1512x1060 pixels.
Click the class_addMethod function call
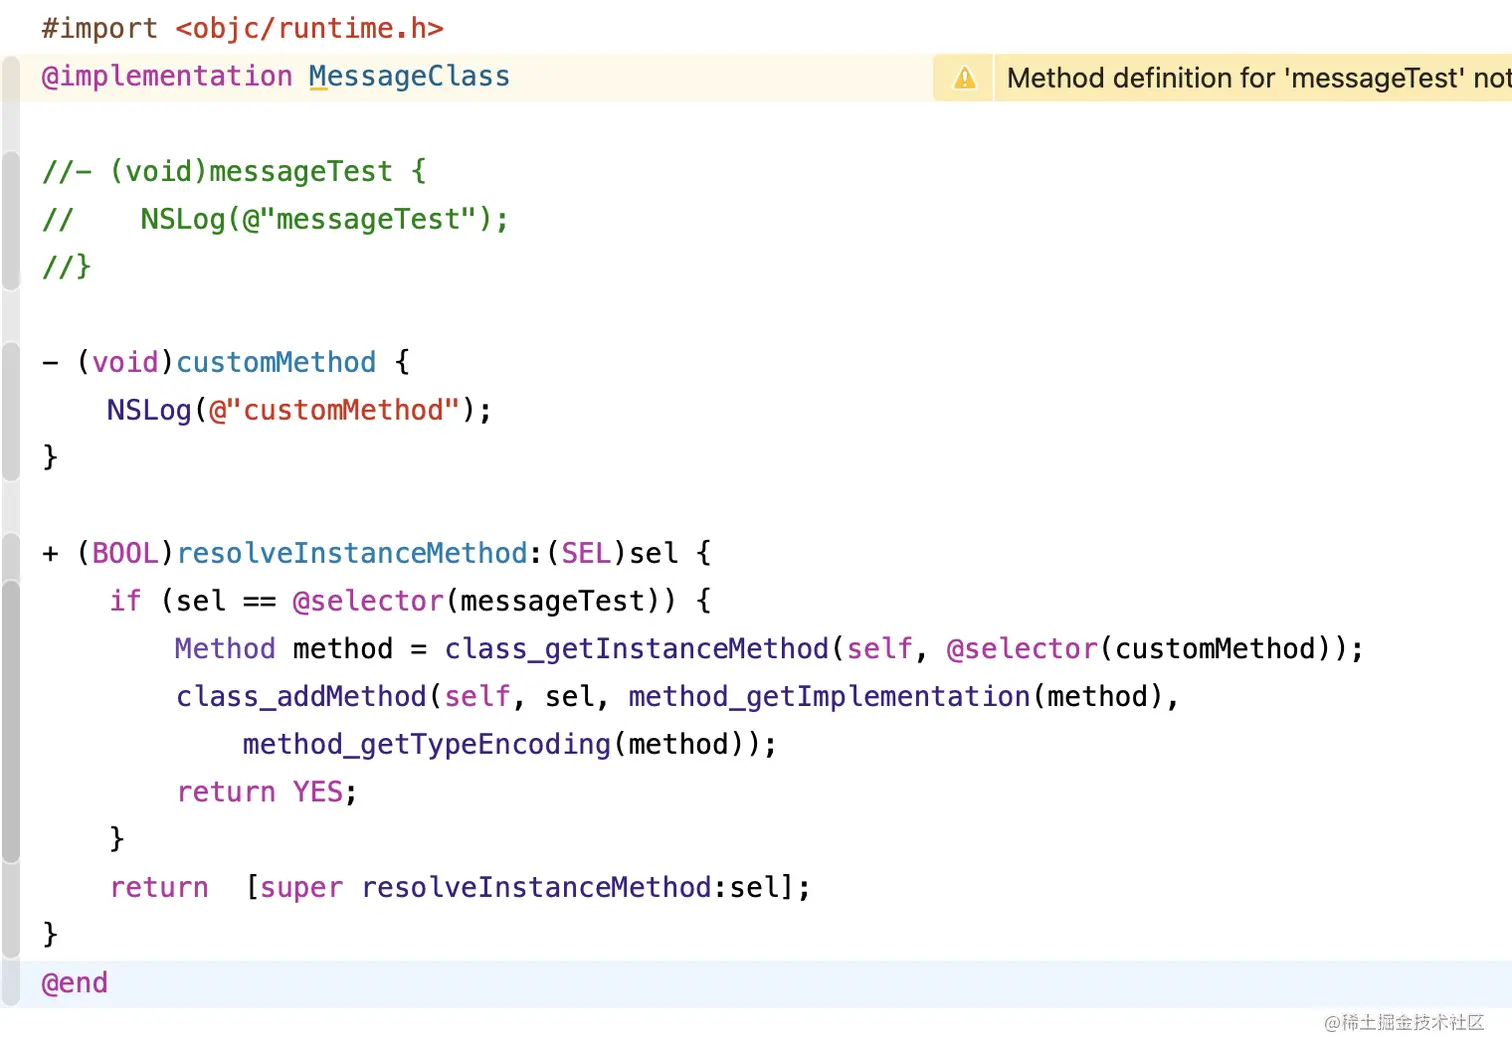[301, 697]
